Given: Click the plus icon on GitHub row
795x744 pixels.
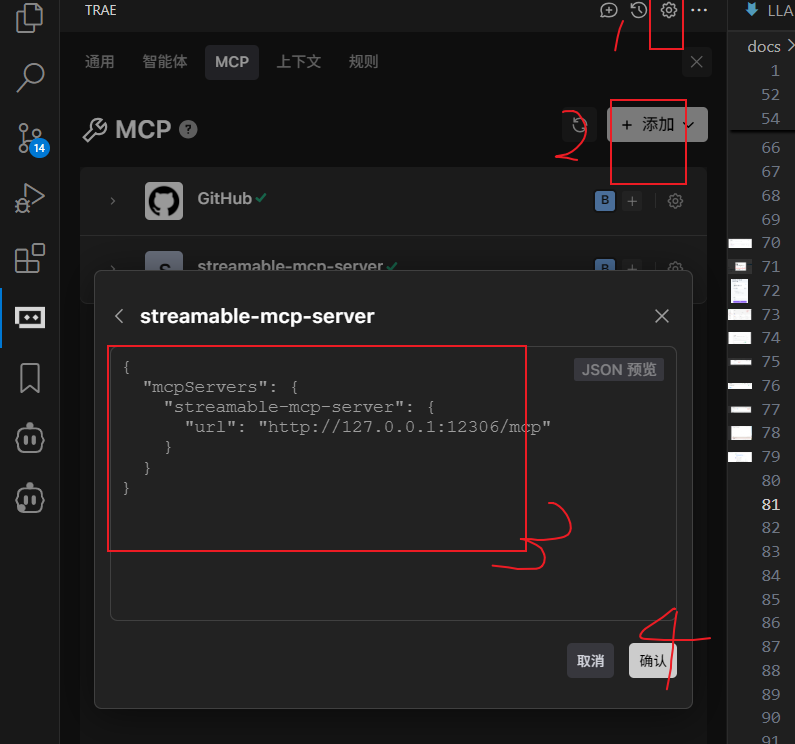Looking at the screenshot, I should point(632,201).
